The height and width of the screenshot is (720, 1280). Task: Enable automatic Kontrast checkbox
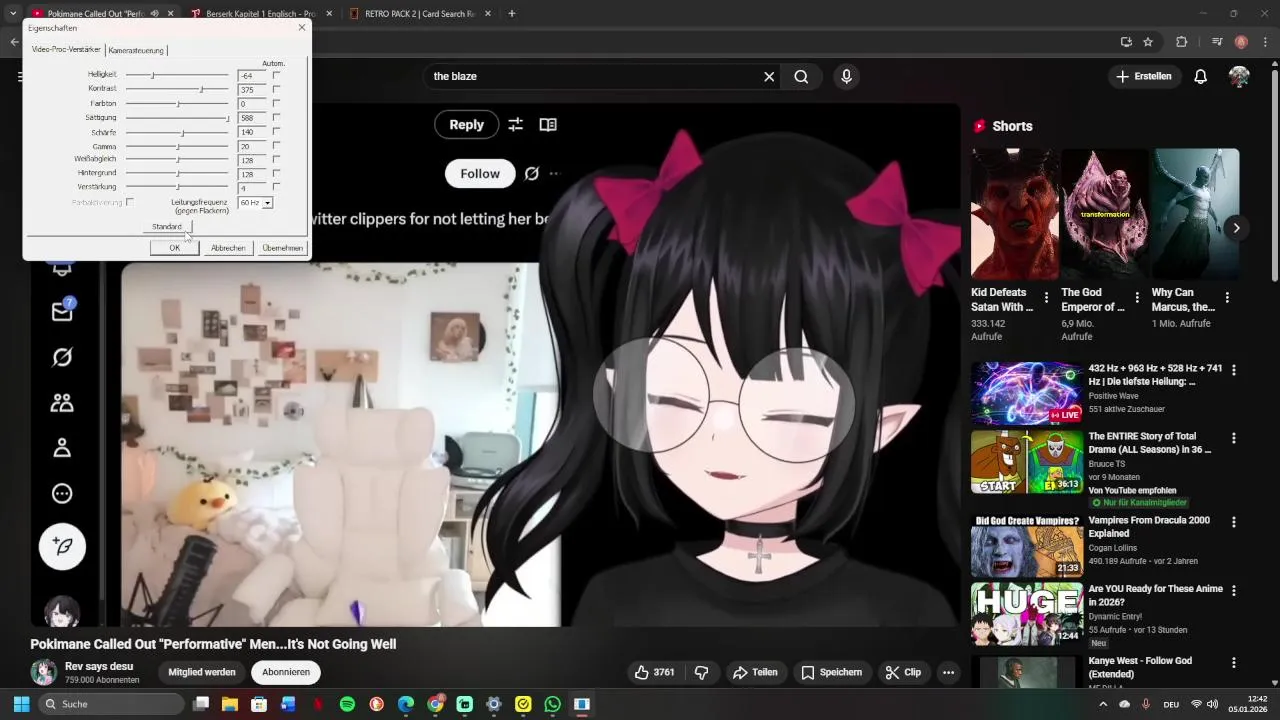pyautogui.click(x=276, y=89)
